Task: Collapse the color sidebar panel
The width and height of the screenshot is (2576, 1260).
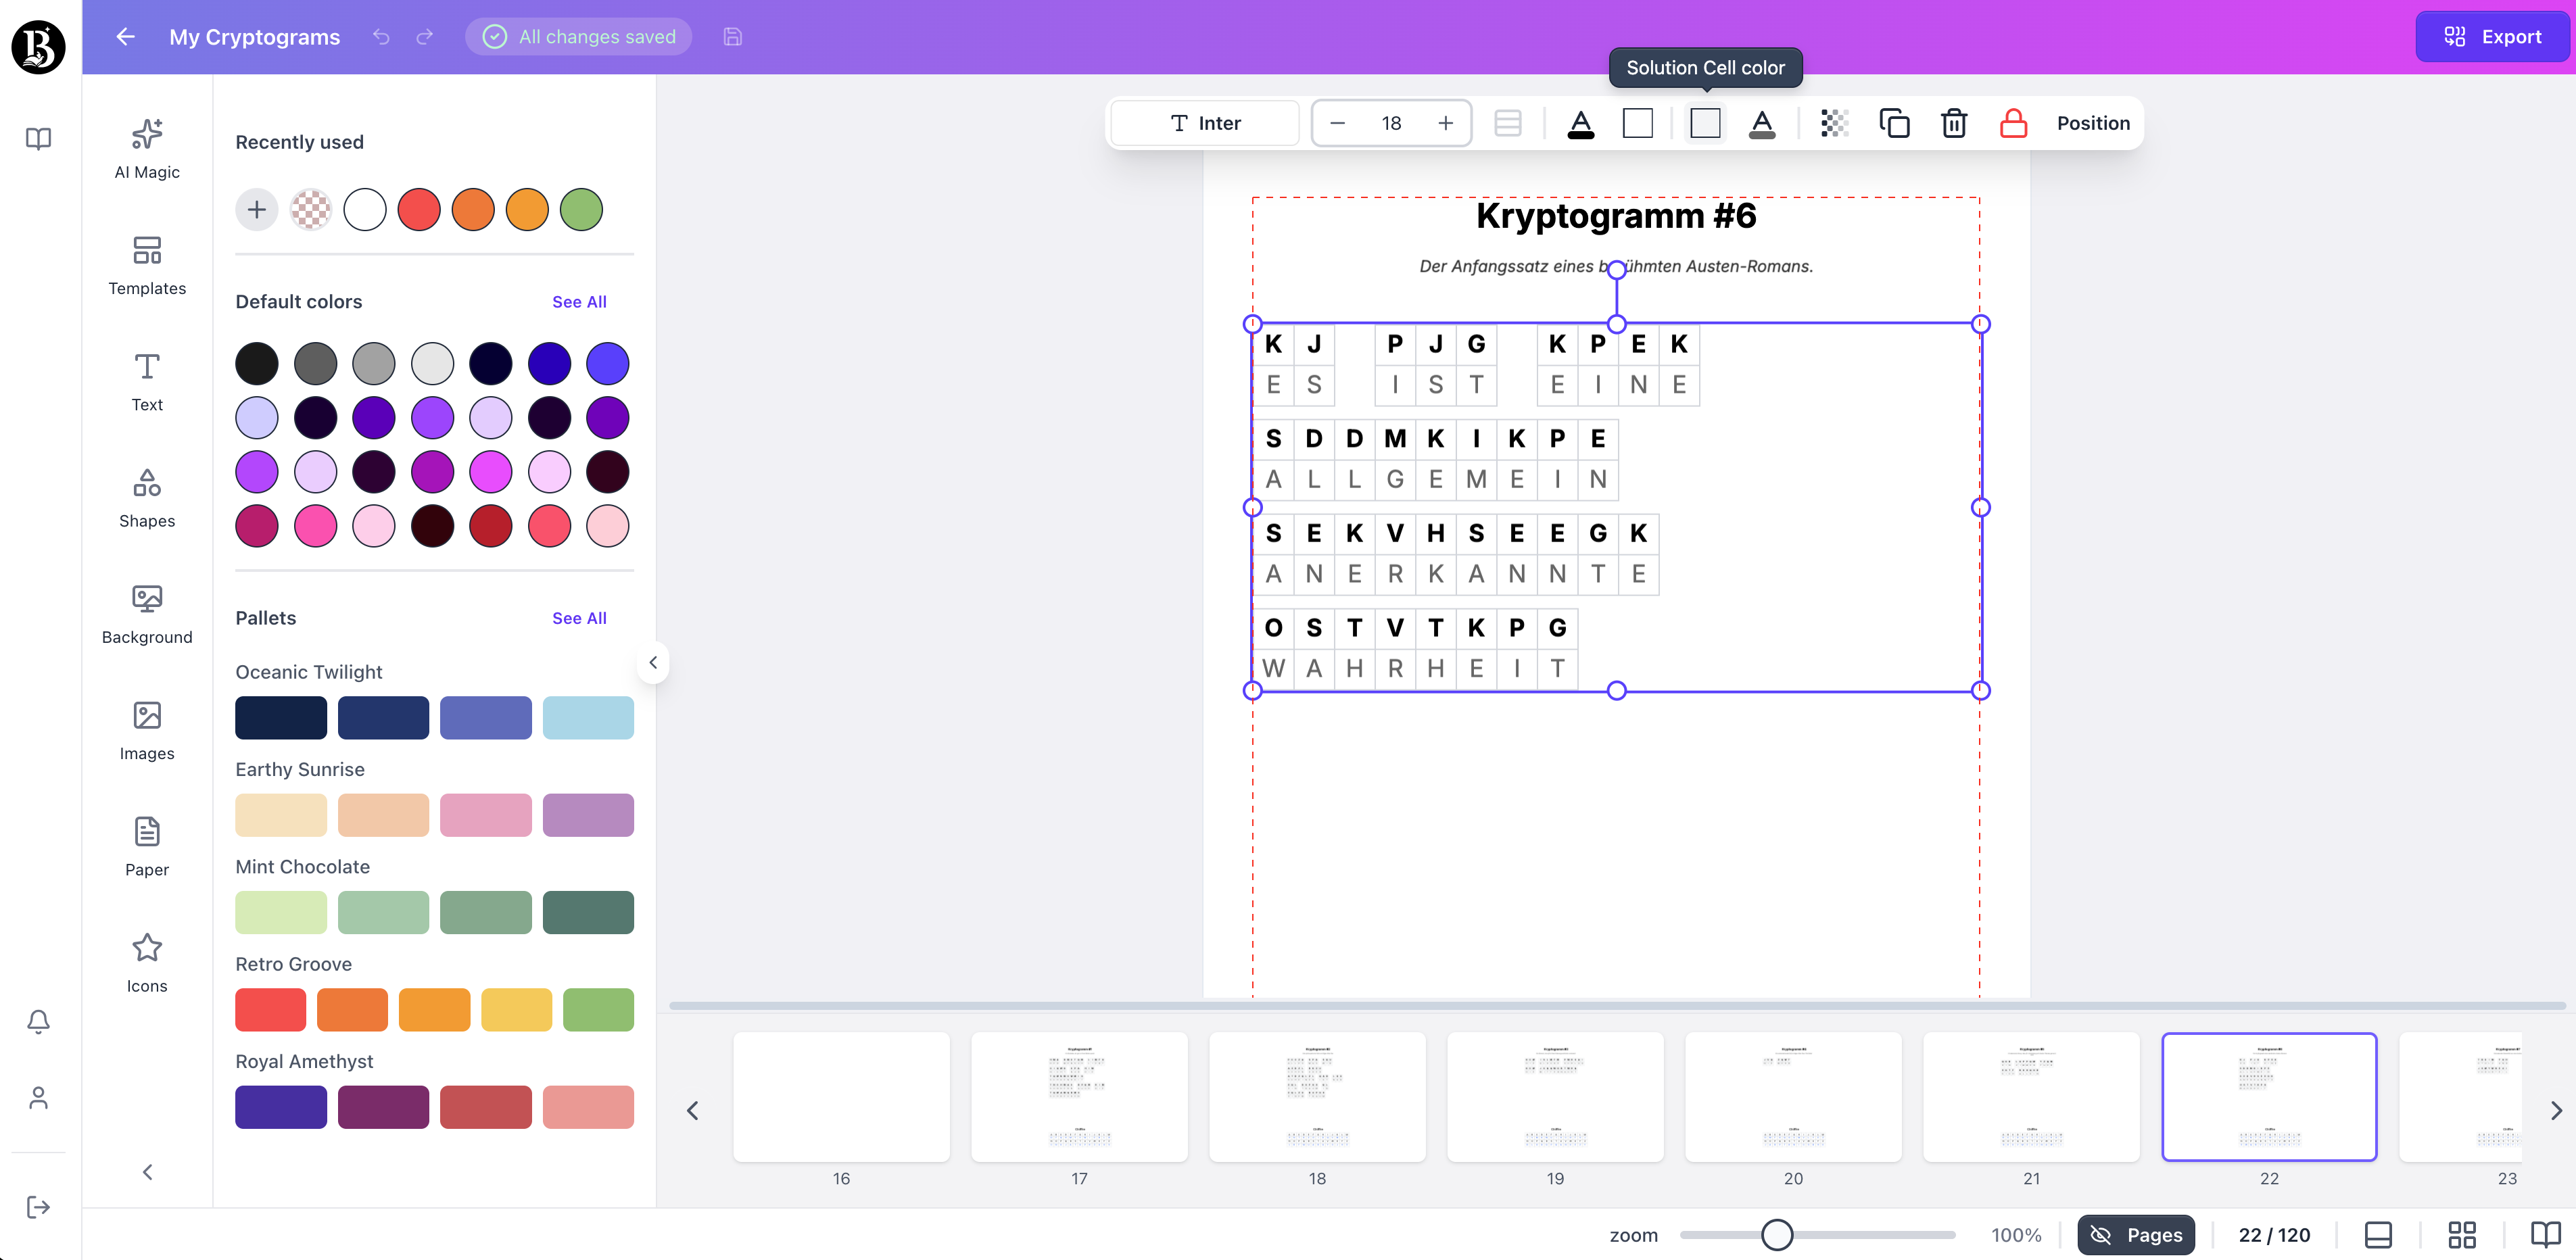Action: coord(653,662)
